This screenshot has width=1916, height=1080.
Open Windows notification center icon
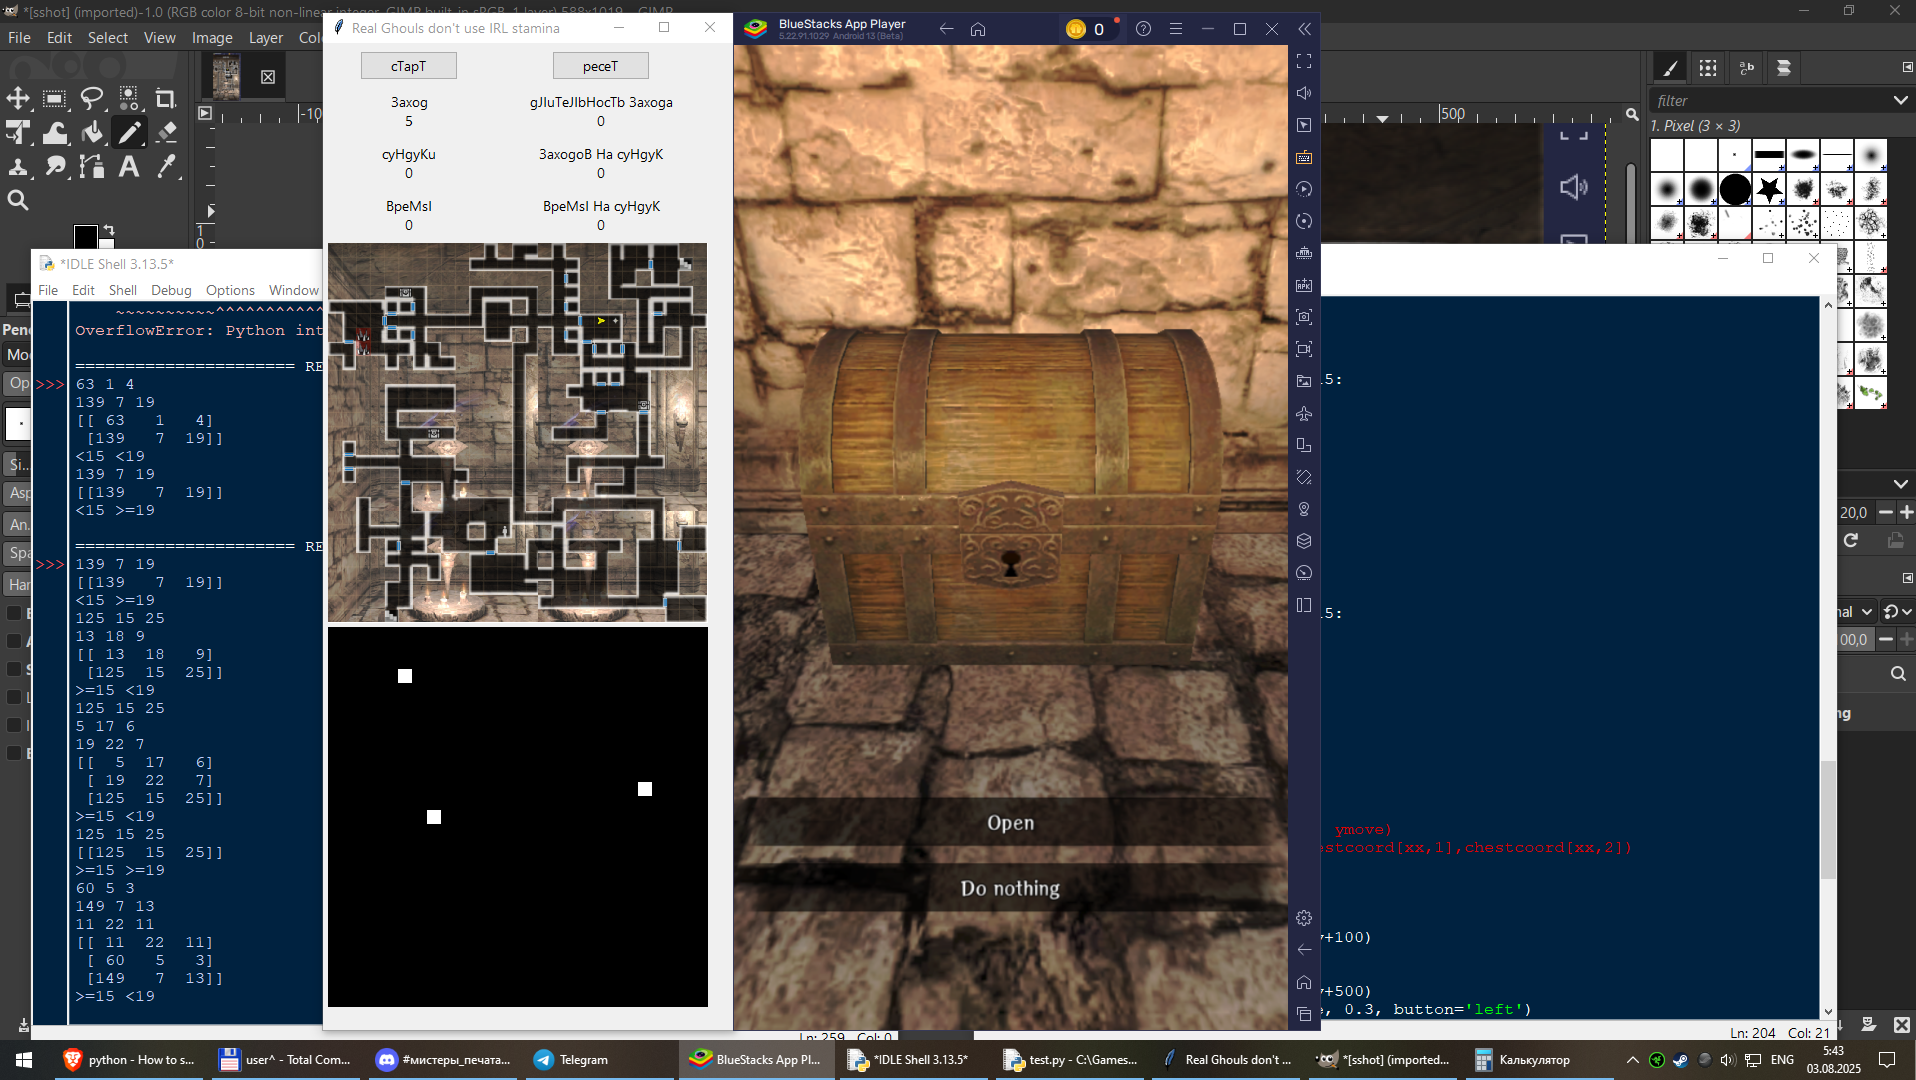[x=1887, y=1060]
